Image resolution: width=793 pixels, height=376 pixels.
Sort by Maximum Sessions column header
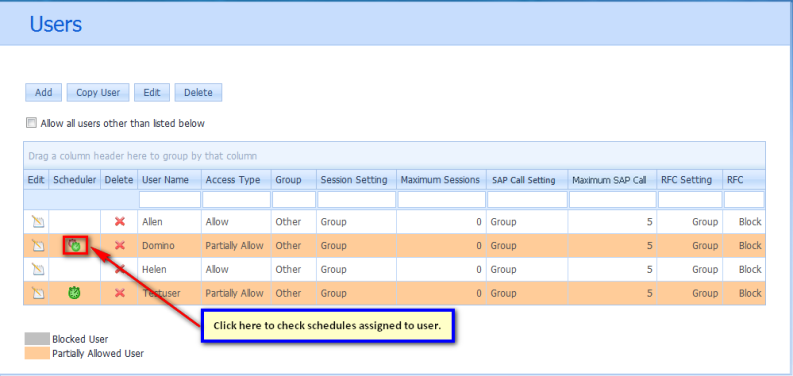click(441, 180)
